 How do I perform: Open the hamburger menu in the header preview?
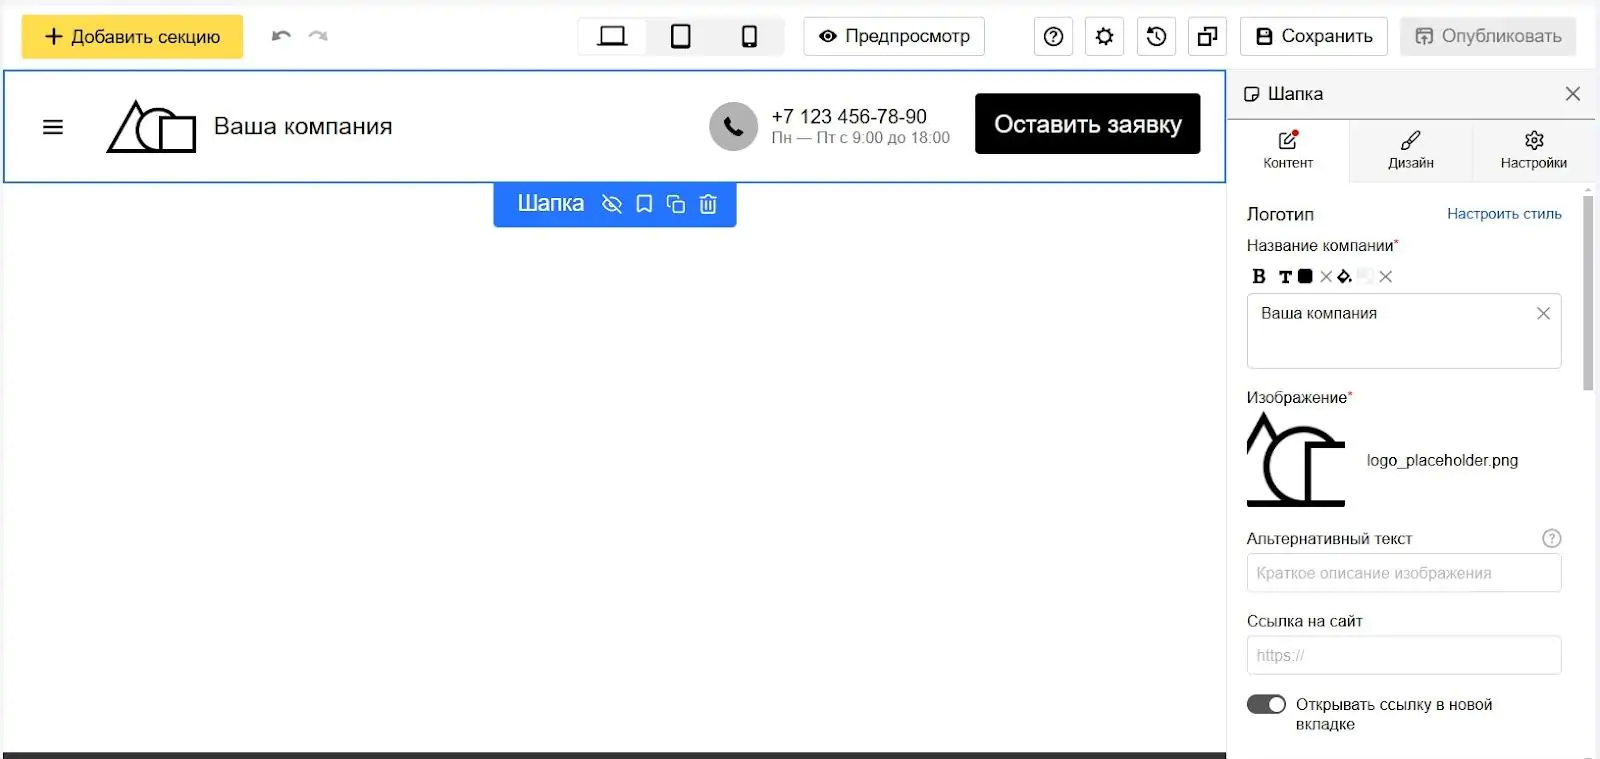[53, 127]
